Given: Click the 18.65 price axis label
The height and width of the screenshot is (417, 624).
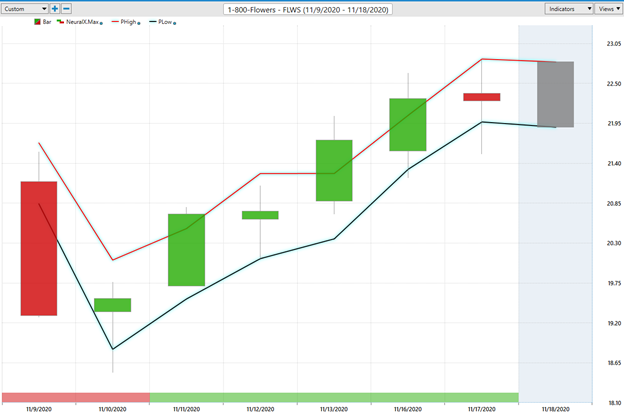Looking at the screenshot, I should coord(614,363).
